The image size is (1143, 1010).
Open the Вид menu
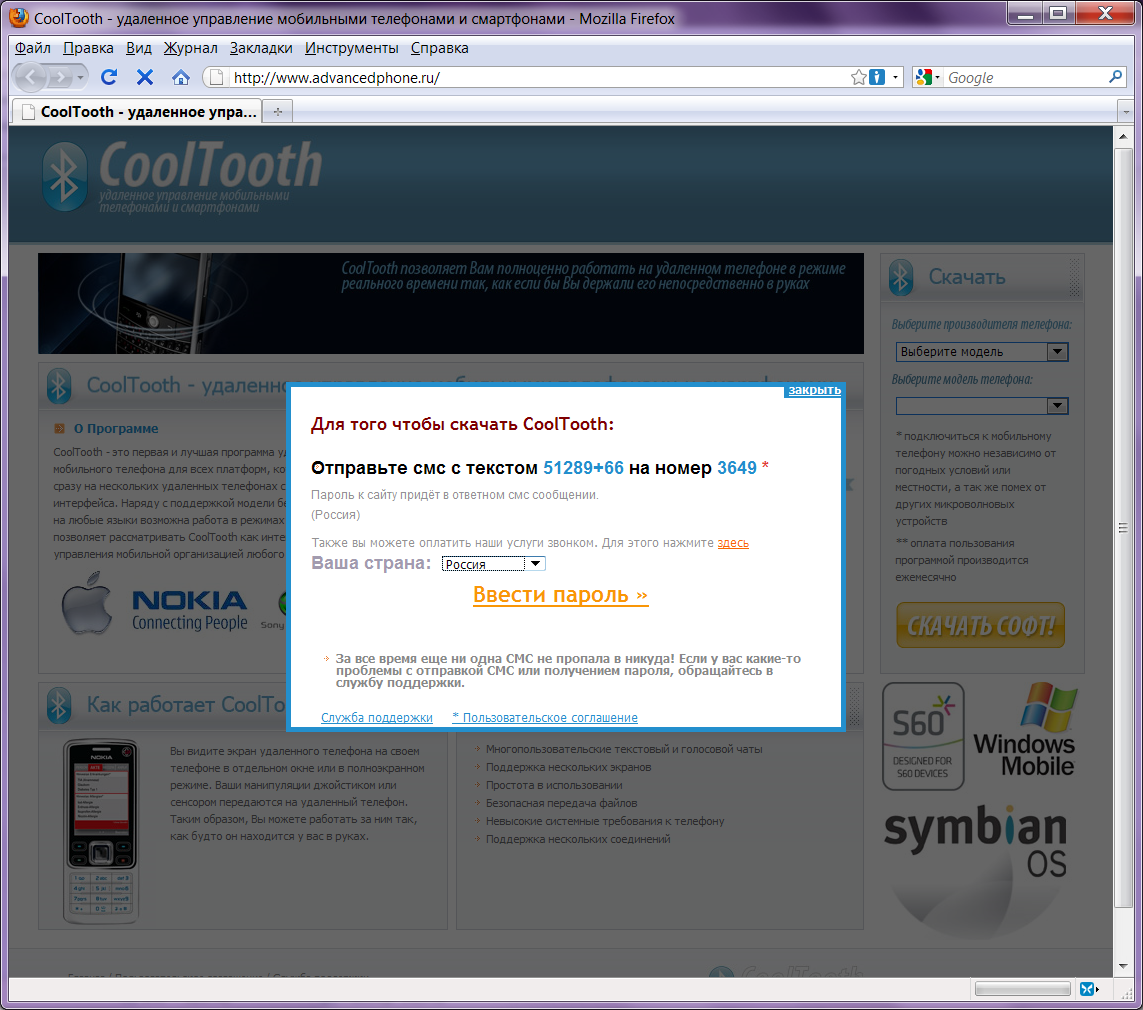139,48
